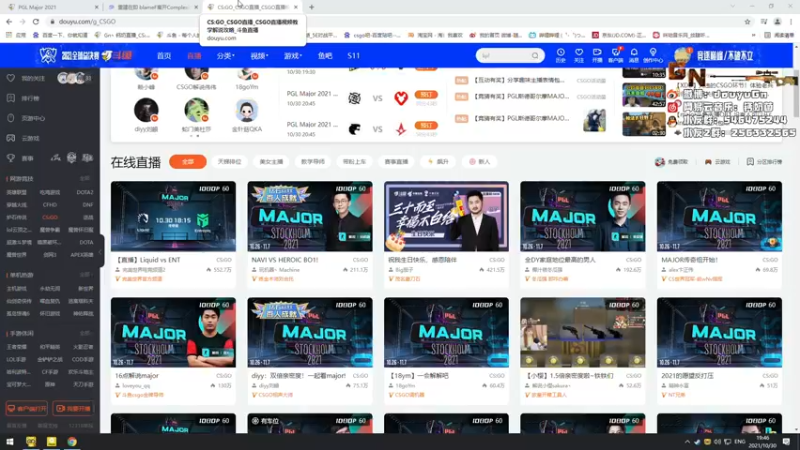This screenshot has height=450, width=800.
Task: Select 直播 in the Douyu navigation
Action: tap(194, 56)
